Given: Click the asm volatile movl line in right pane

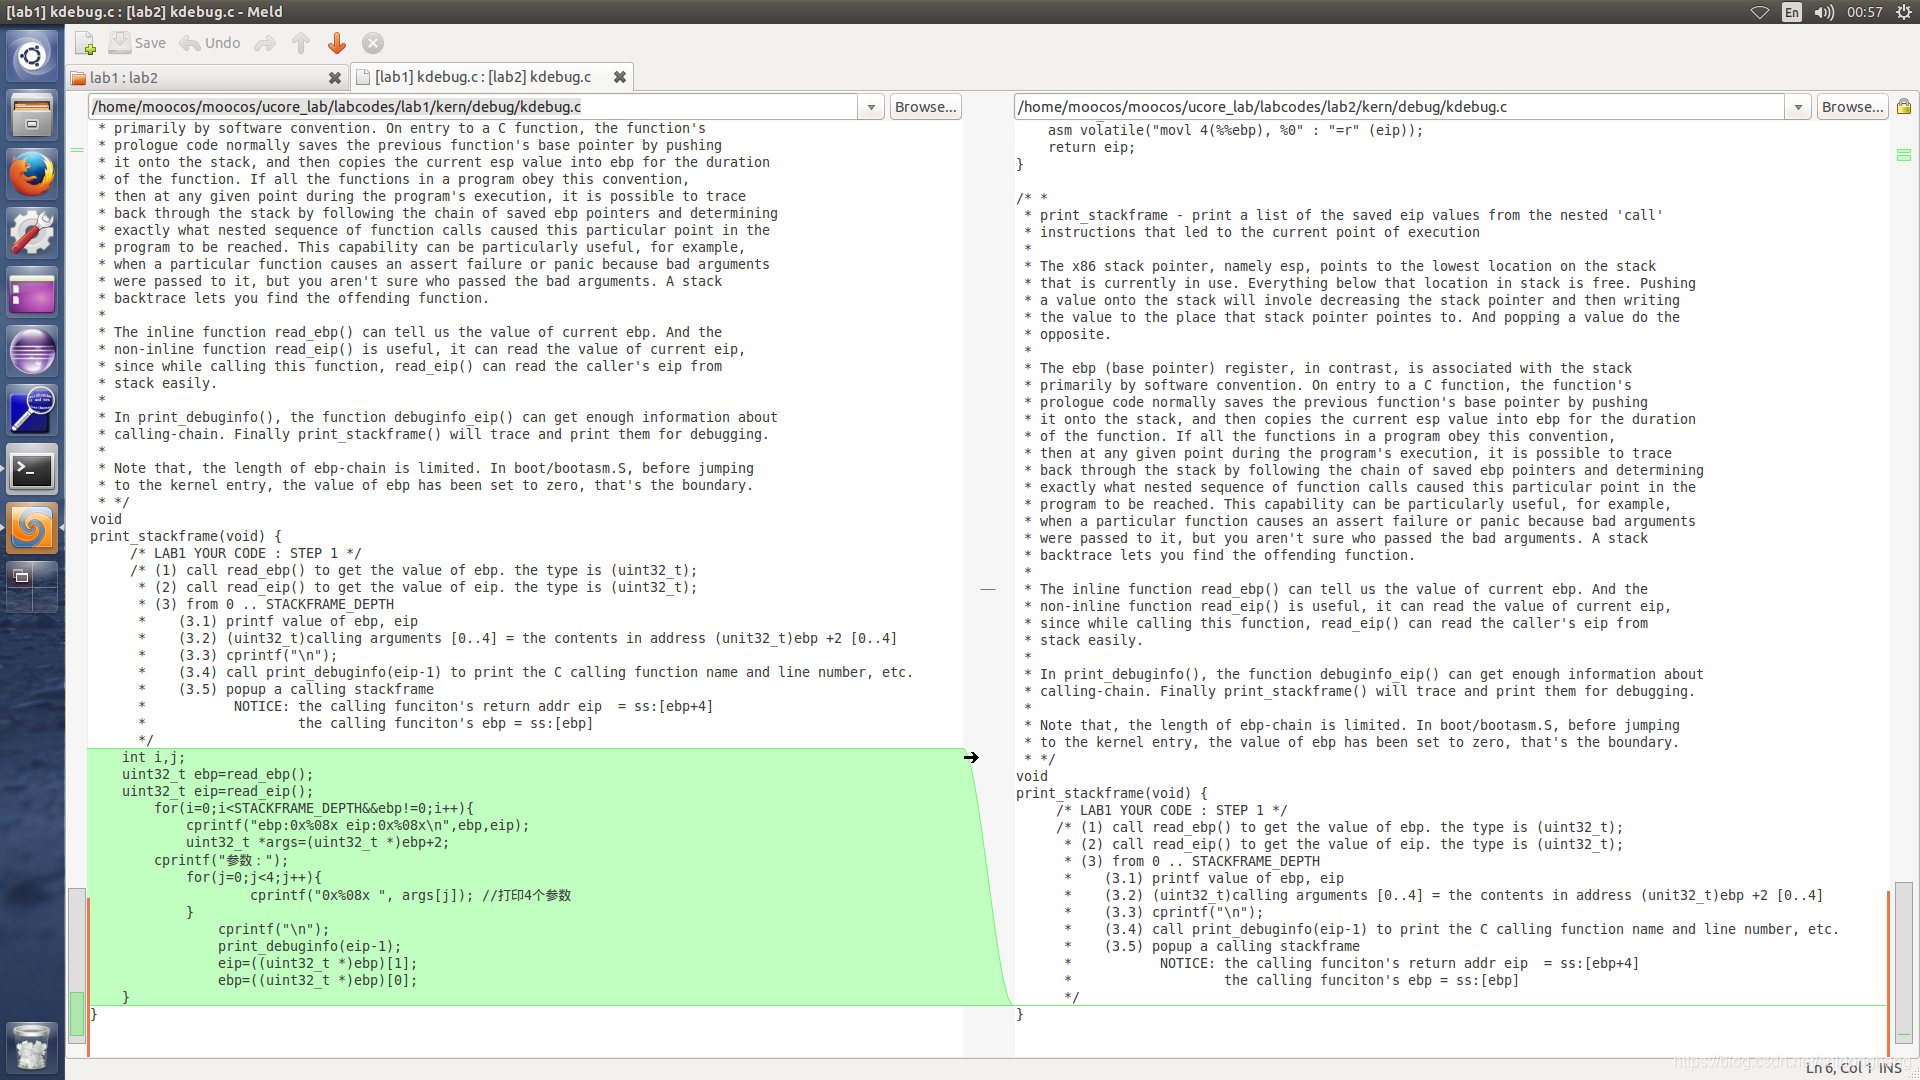Looking at the screenshot, I should (1235, 130).
